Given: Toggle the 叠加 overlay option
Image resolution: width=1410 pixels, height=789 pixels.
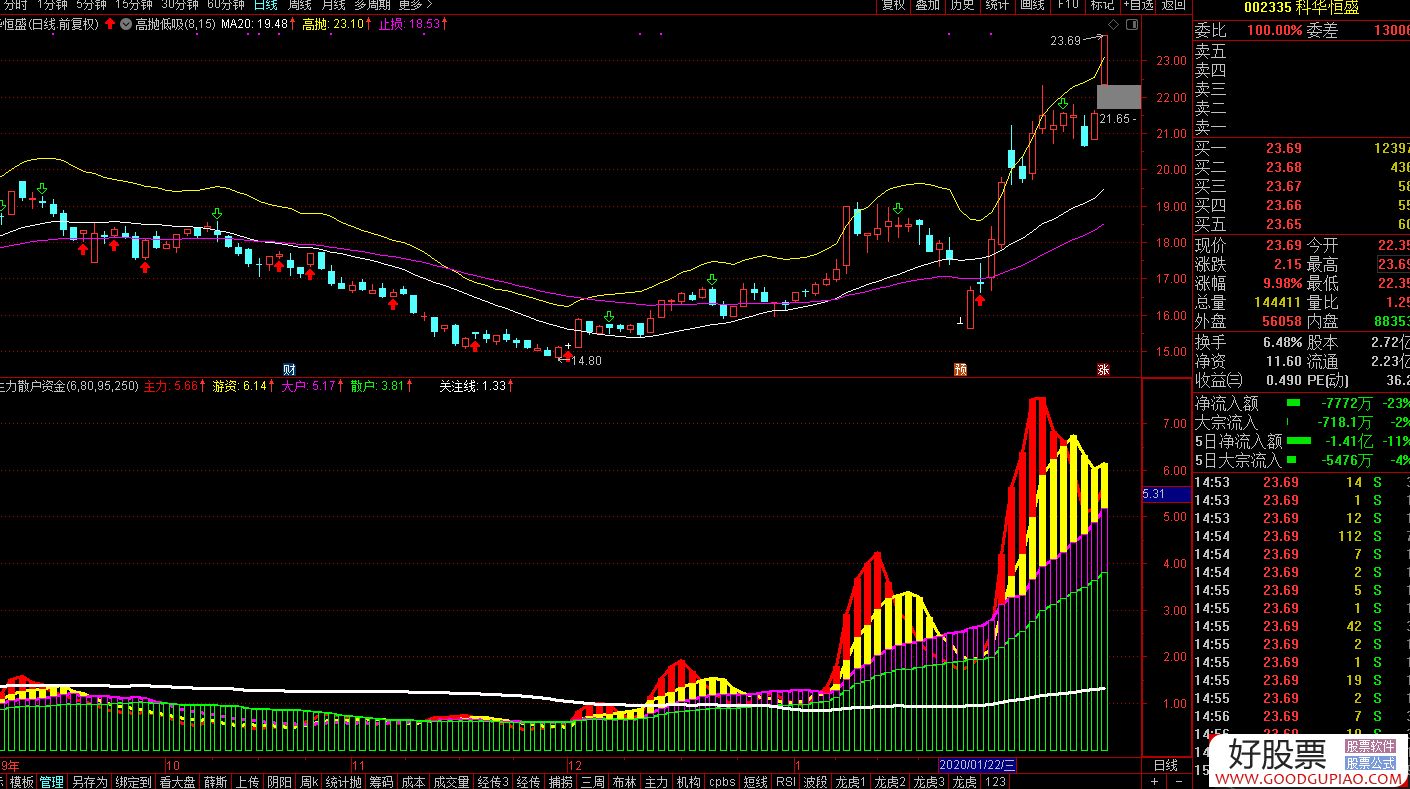Looking at the screenshot, I should (x=927, y=5).
